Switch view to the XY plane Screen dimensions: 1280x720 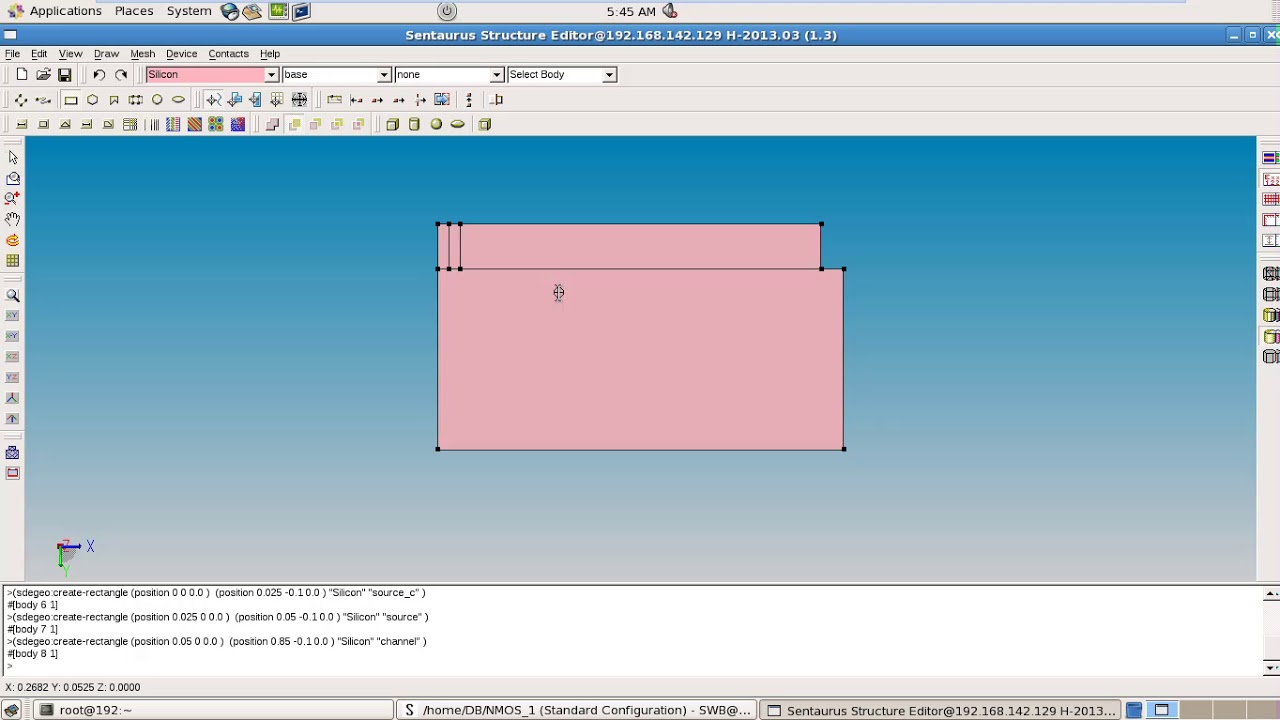pyautogui.click(x=13, y=315)
